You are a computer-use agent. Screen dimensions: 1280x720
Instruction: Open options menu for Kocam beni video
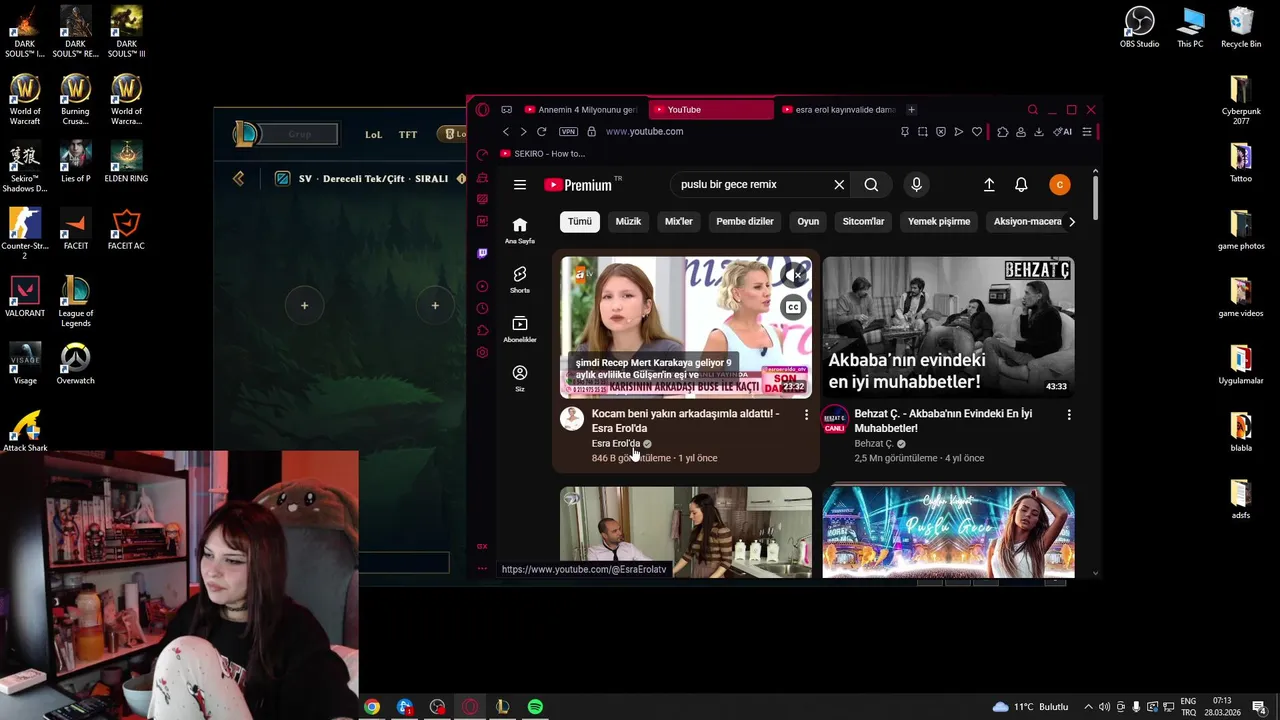[x=806, y=415]
